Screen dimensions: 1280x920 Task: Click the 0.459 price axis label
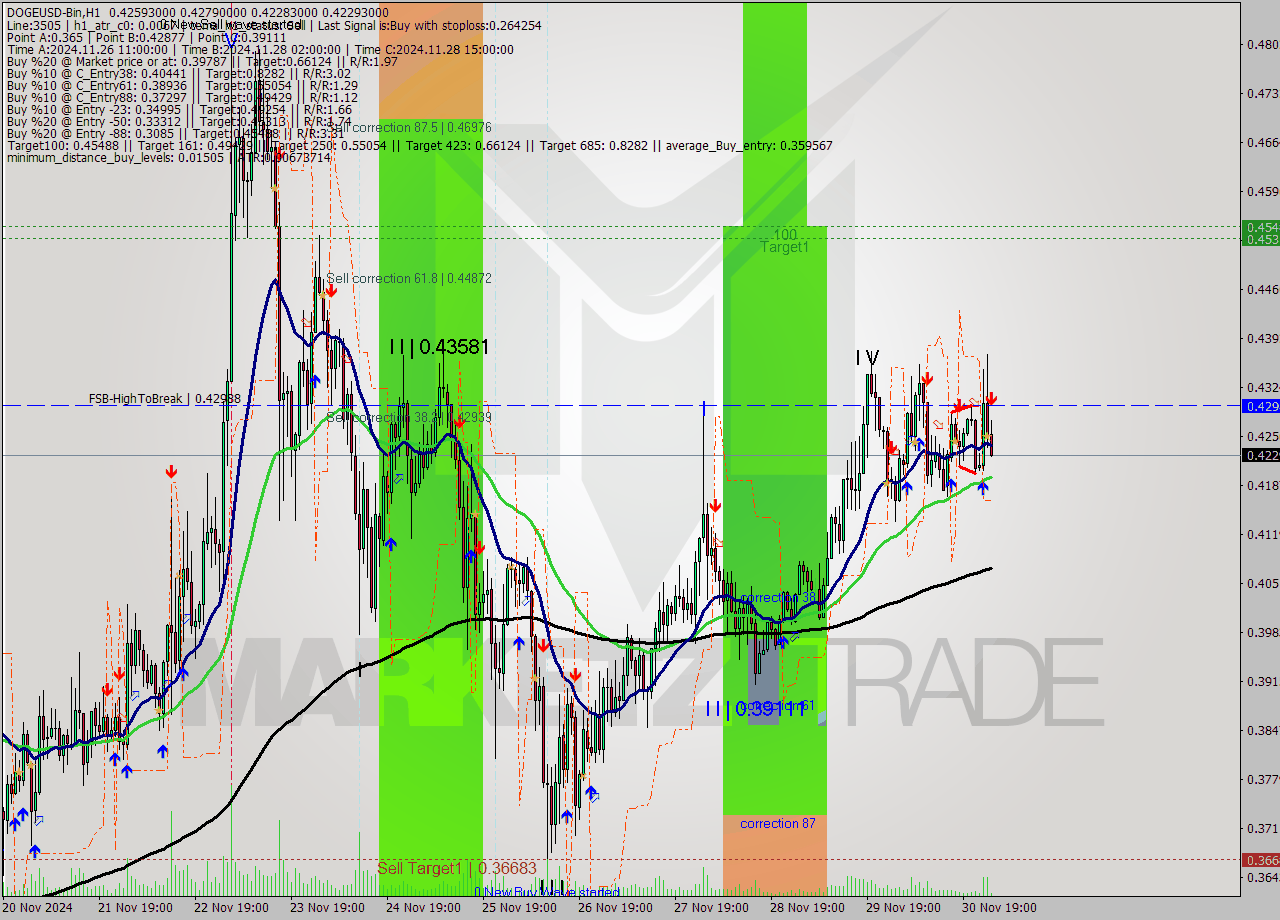click(1261, 191)
